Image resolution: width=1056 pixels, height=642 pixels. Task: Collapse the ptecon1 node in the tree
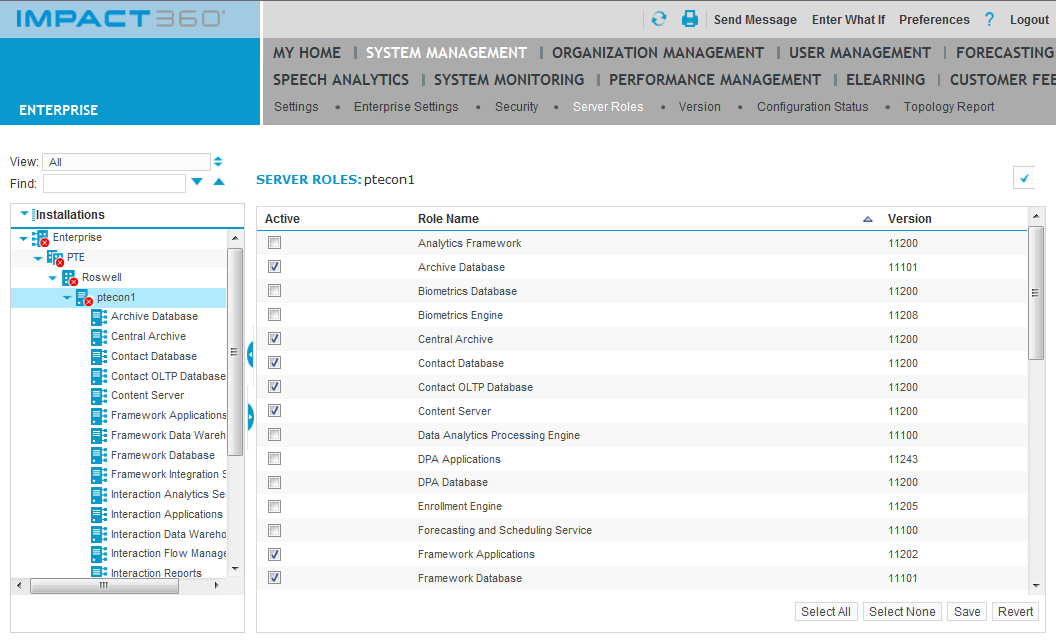67,297
